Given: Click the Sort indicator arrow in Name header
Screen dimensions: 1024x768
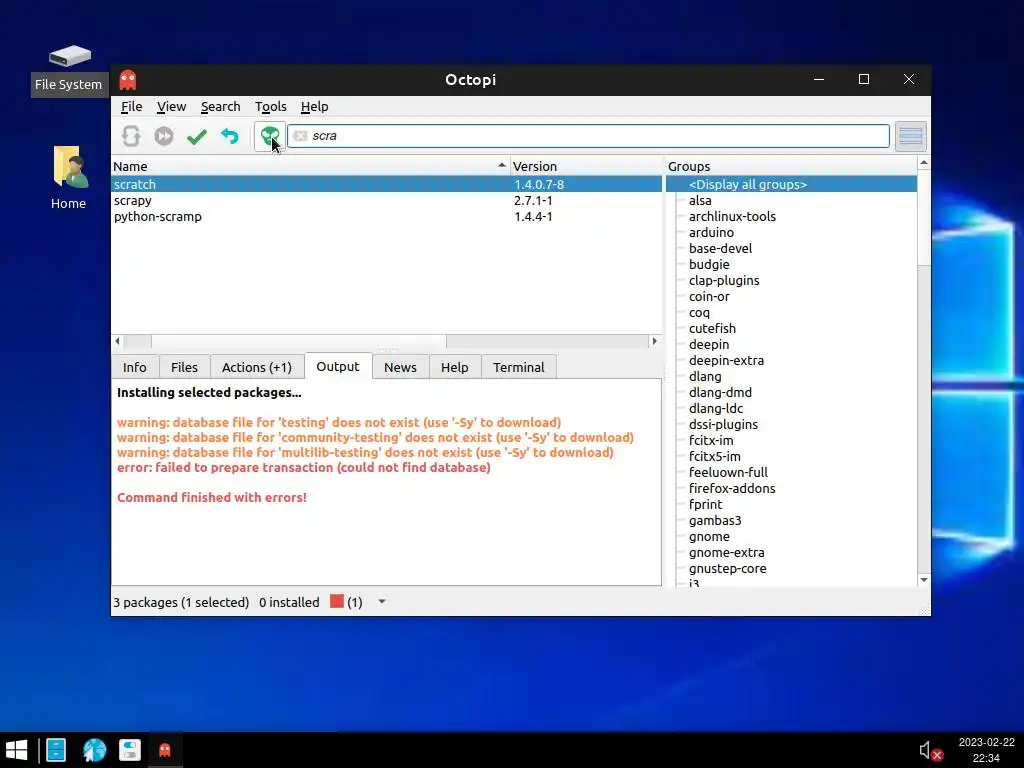Looking at the screenshot, I should click(x=502, y=165).
